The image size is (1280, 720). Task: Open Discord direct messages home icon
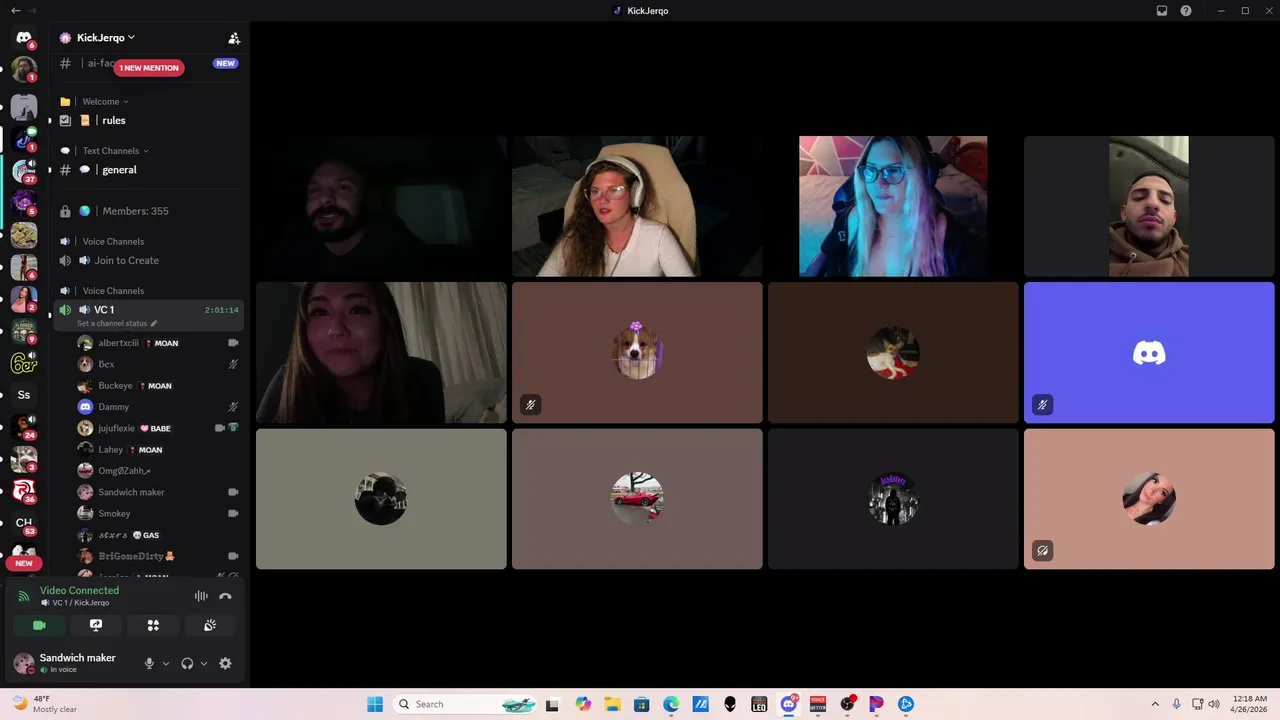[24, 38]
